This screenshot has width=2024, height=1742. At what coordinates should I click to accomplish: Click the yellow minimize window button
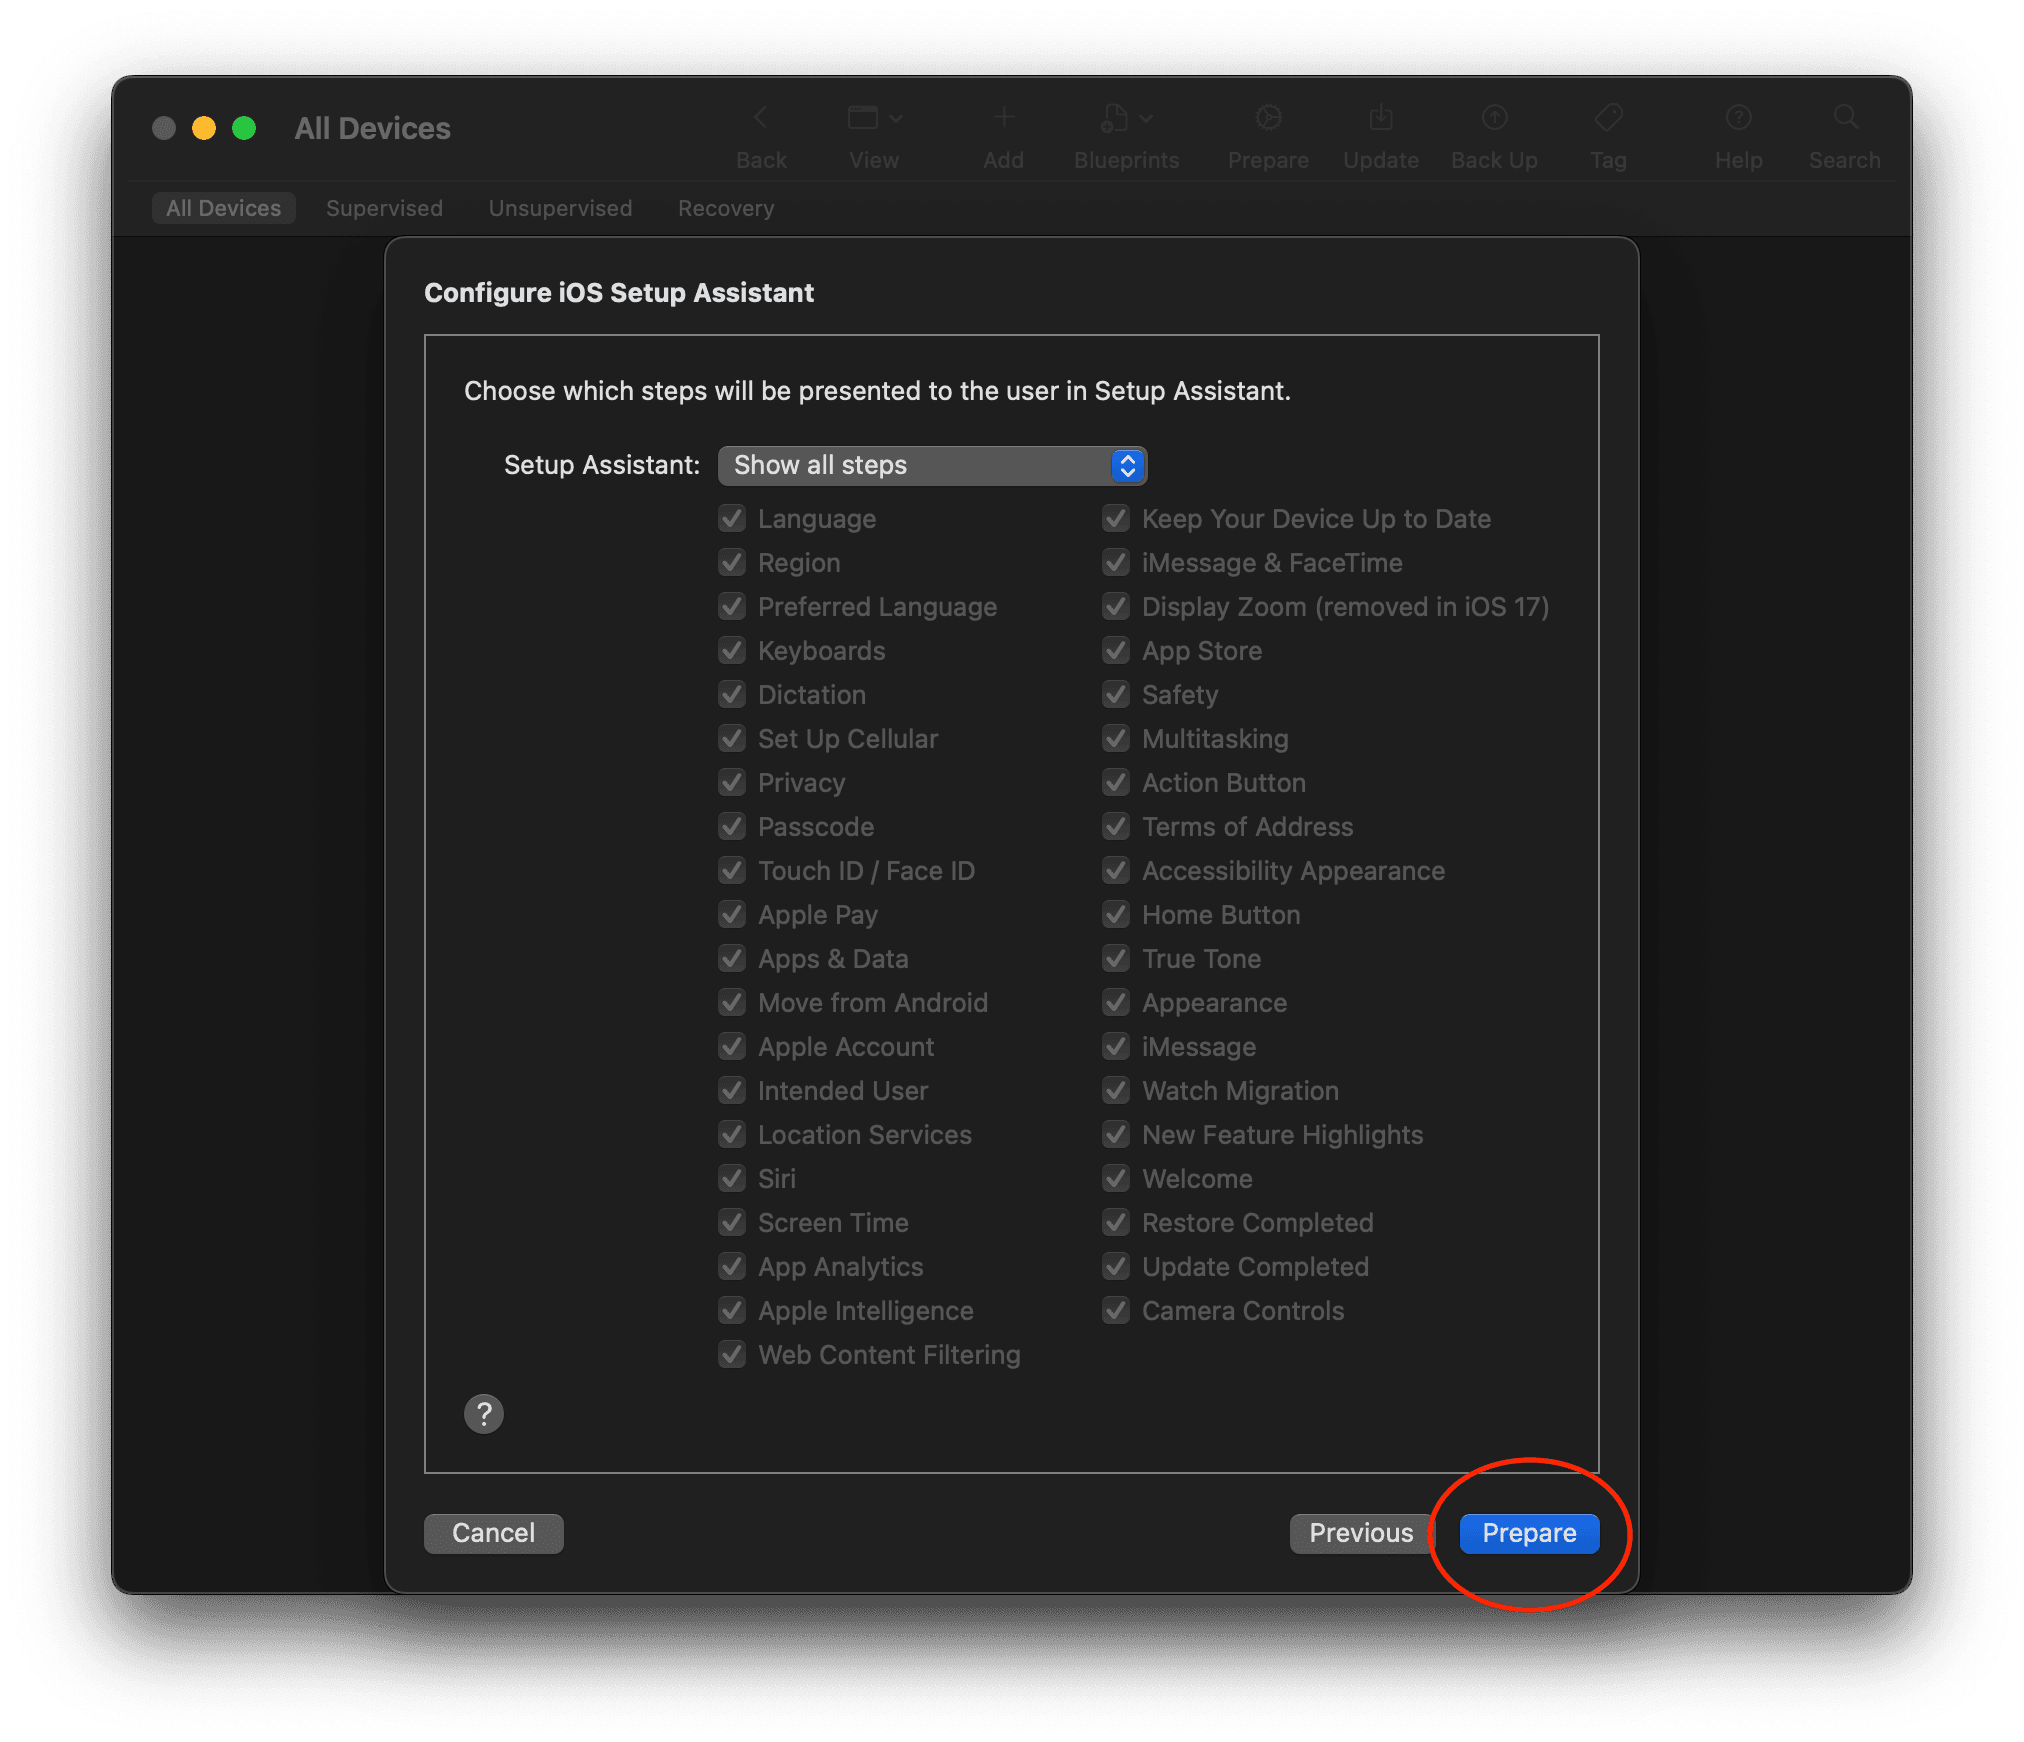point(204,128)
